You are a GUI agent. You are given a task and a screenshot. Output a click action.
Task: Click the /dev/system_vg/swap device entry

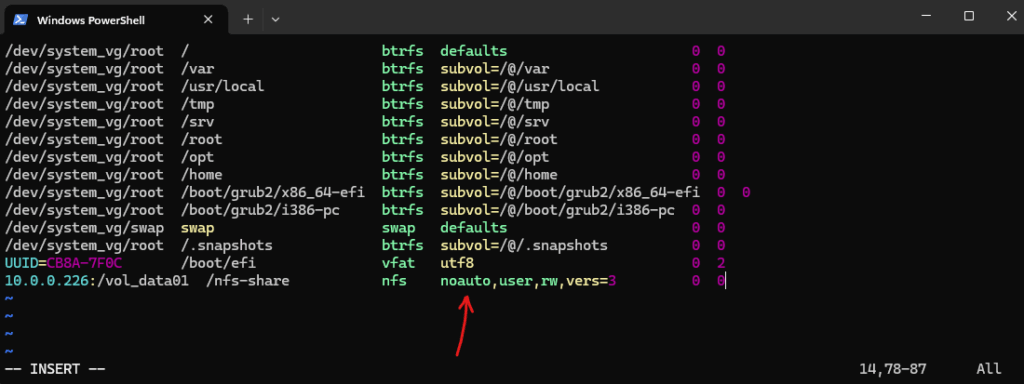pyautogui.click(x=84, y=229)
